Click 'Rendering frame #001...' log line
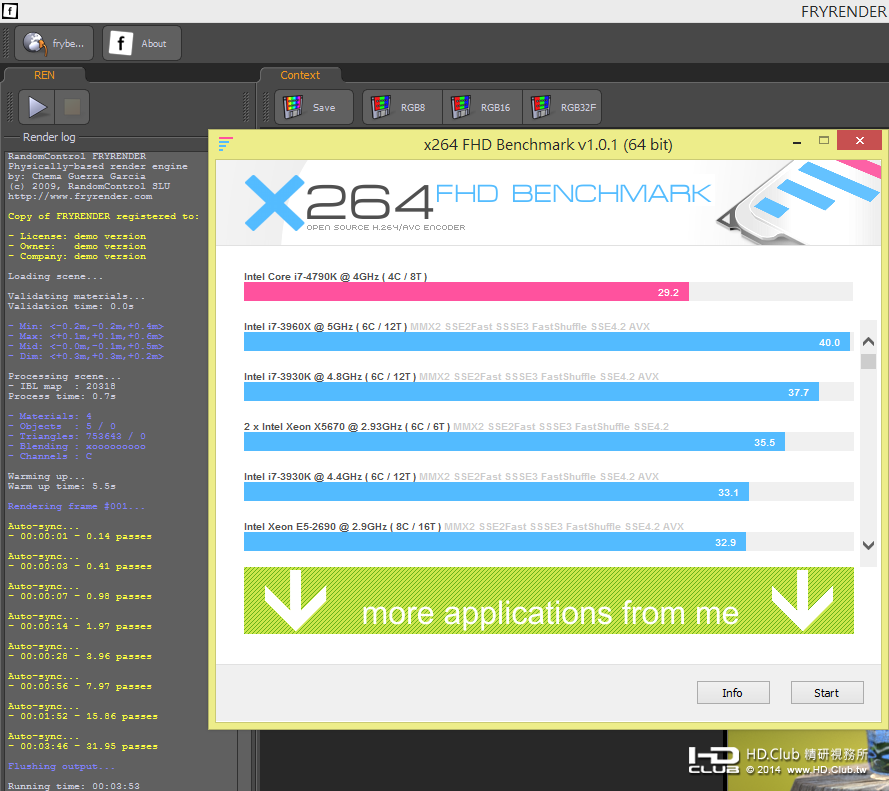This screenshot has width=889, height=791. pos(76,506)
